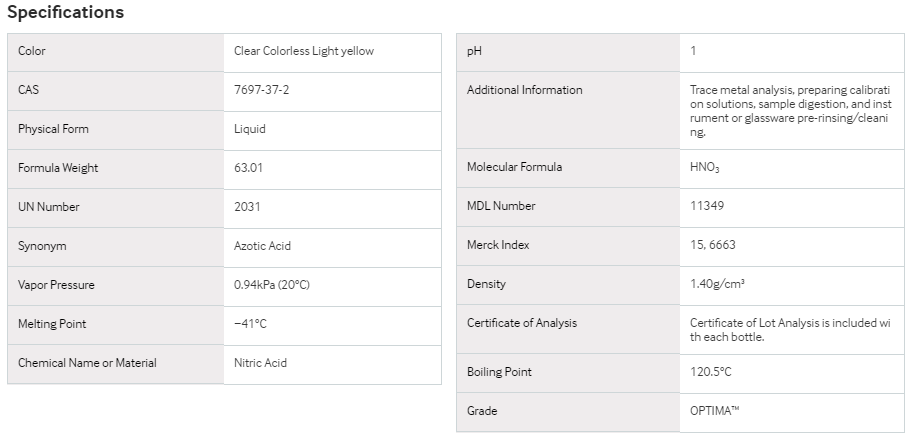Click the Specifications heading
Viewport: 913px width, 442px height.
point(65,12)
